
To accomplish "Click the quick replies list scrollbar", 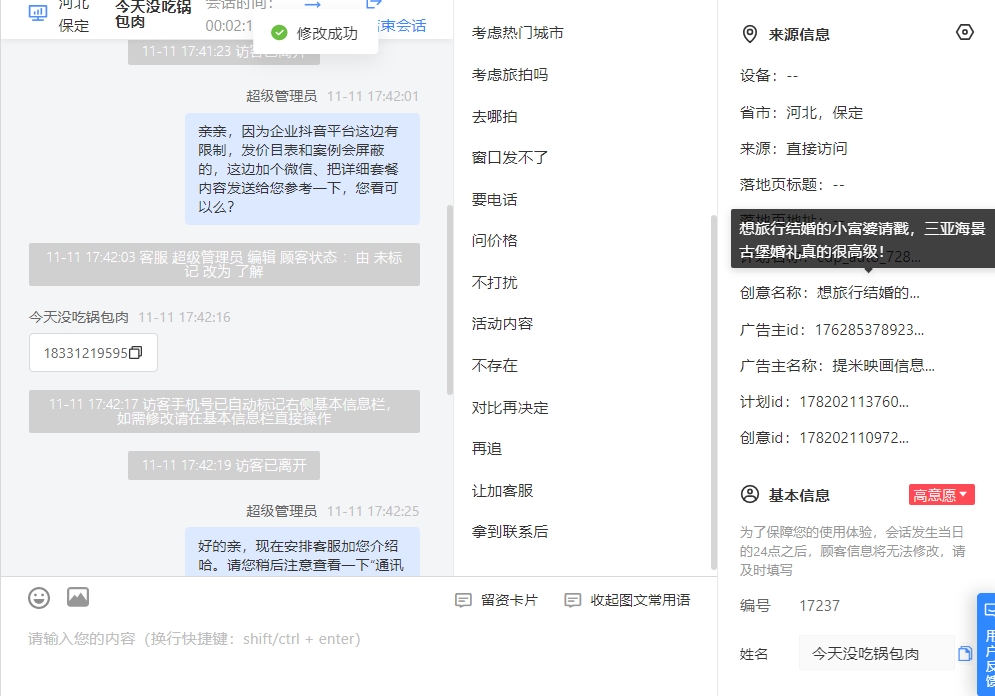I will point(713,391).
